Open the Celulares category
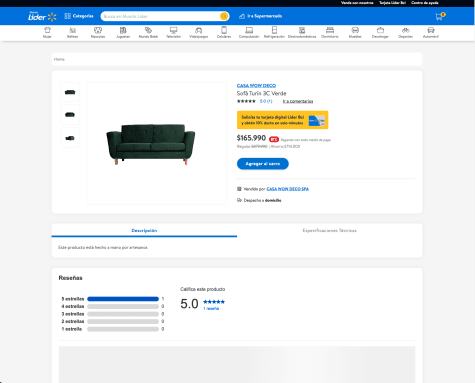475x383 pixels. (x=224, y=33)
